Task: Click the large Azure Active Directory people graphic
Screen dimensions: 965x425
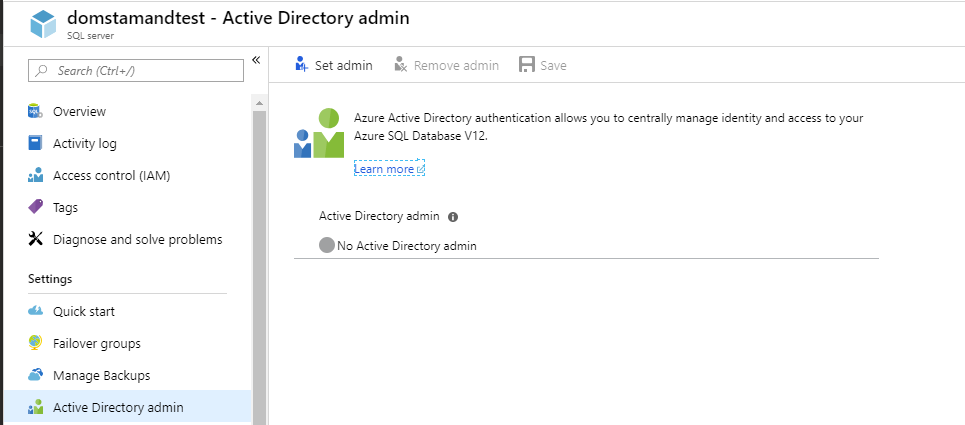Action: (x=319, y=133)
